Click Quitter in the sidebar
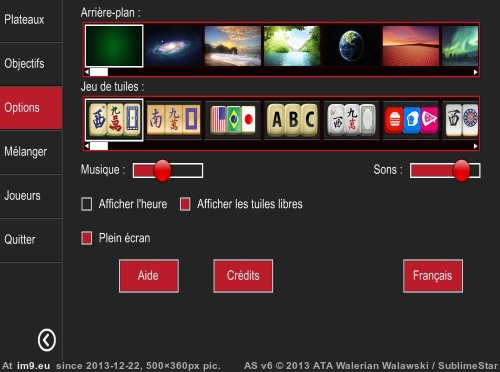 pyautogui.click(x=31, y=240)
